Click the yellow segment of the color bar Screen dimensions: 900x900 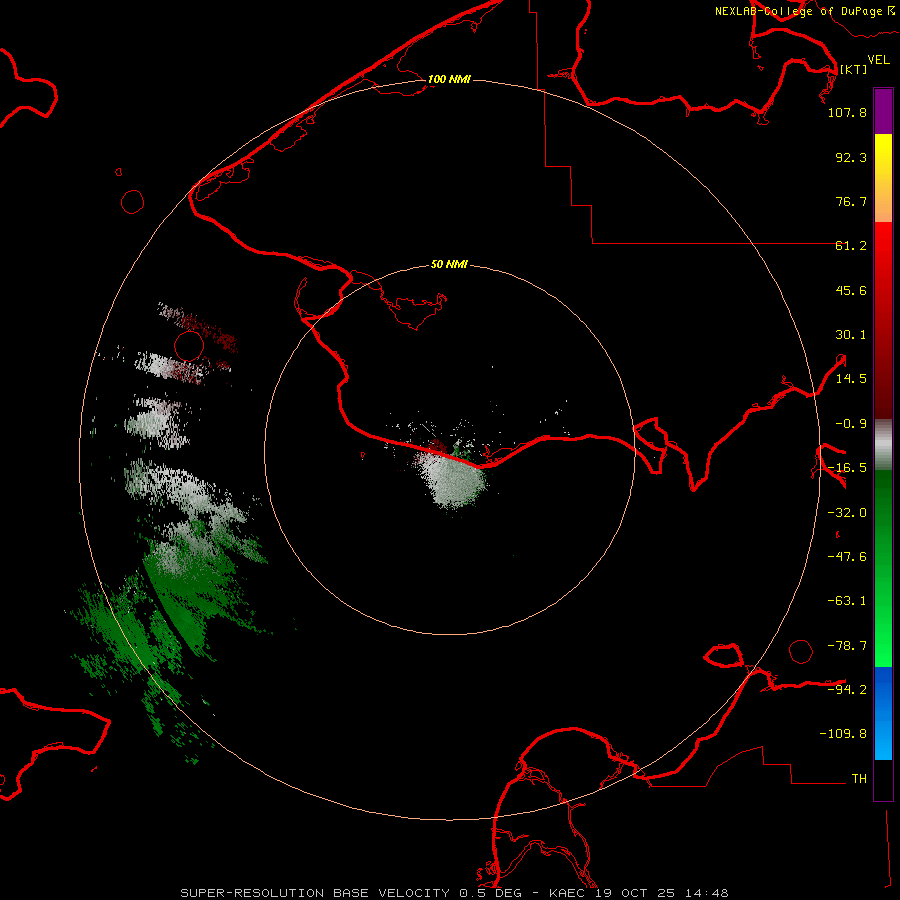pos(883,155)
